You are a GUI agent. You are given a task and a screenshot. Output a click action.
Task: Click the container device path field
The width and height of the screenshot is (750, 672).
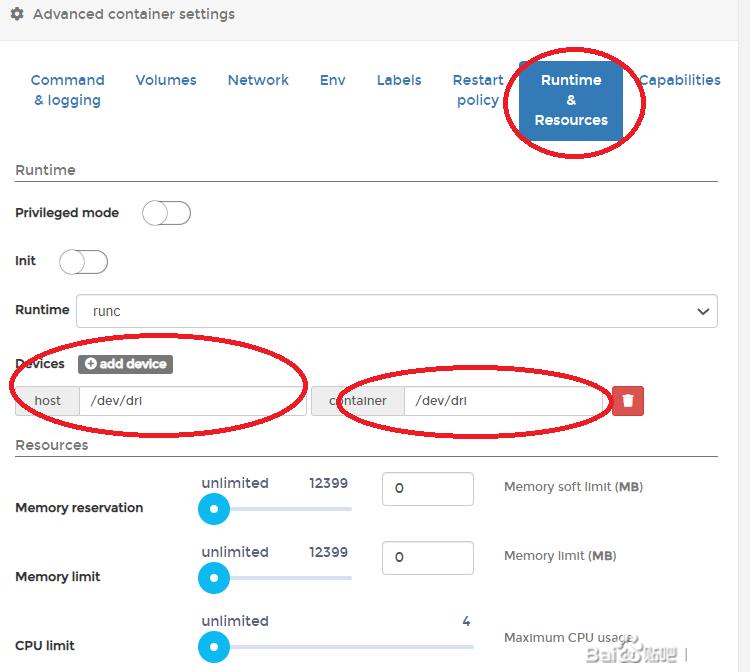pos(505,401)
